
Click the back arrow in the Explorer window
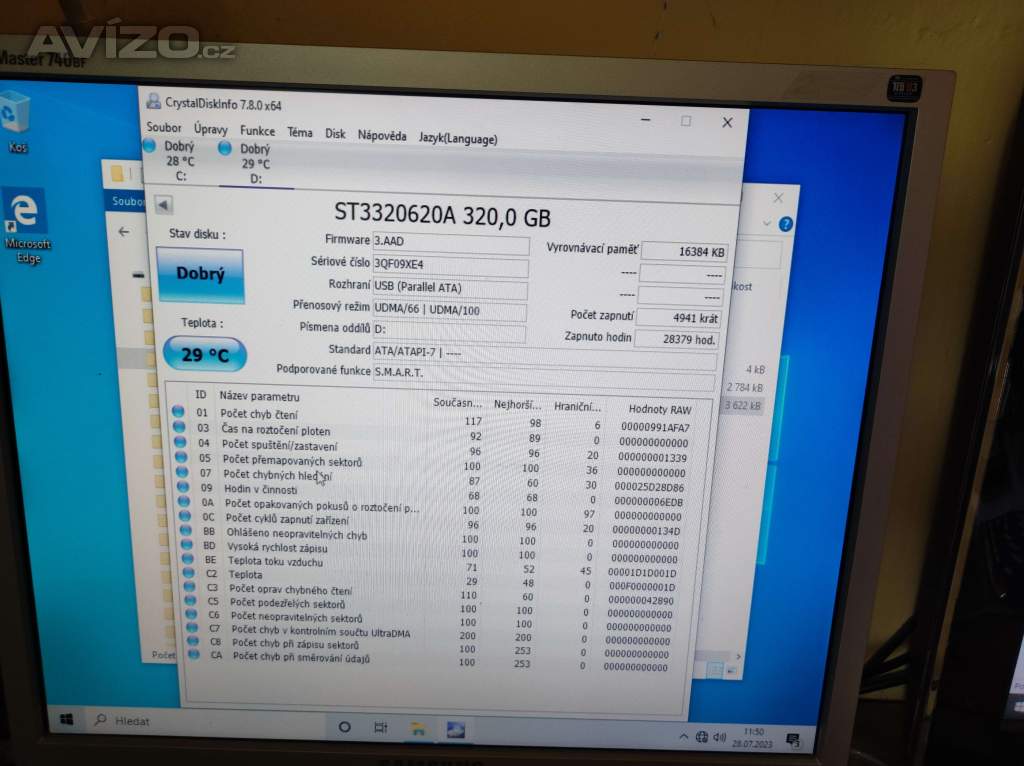(123, 232)
